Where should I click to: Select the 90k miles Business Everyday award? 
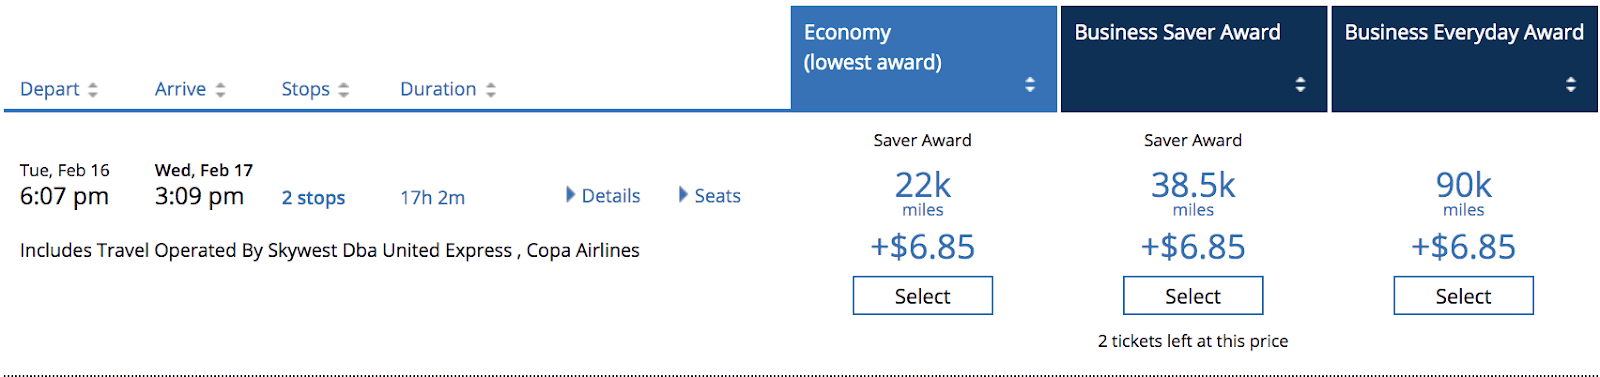click(1463, 296)
